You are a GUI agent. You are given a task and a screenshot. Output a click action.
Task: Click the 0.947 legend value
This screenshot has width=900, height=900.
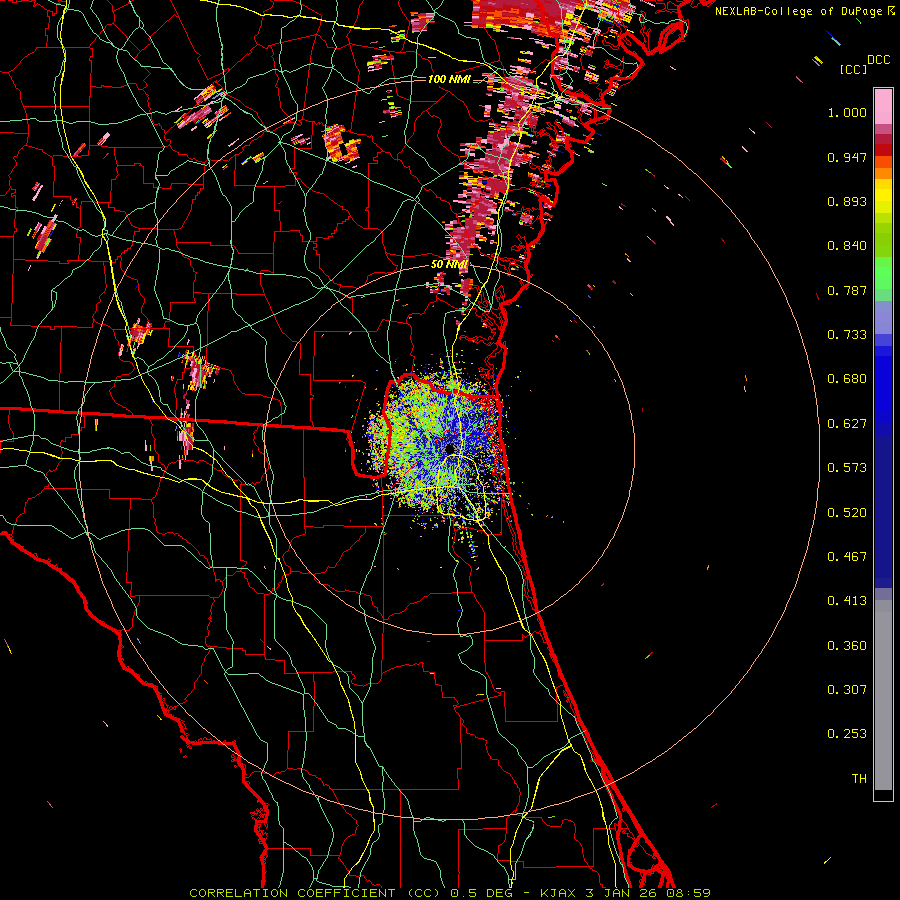(847, 157)
